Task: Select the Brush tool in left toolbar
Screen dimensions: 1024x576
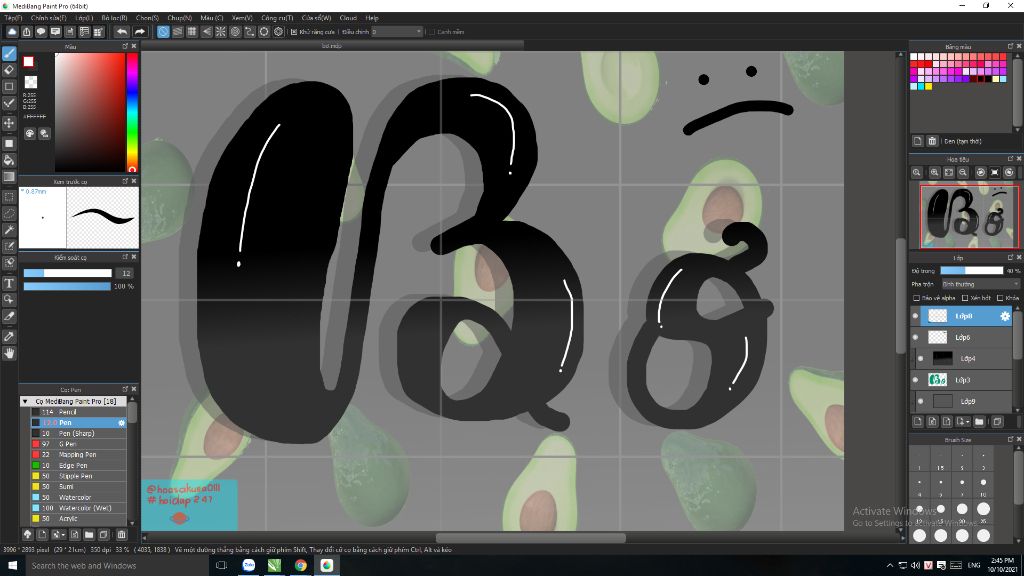Action: (x=9, y=54)
